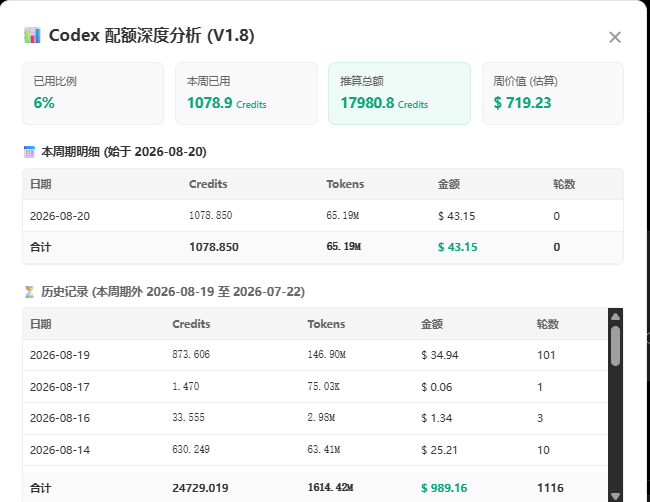Click the calendar icon beside 本周期明细

29,152
